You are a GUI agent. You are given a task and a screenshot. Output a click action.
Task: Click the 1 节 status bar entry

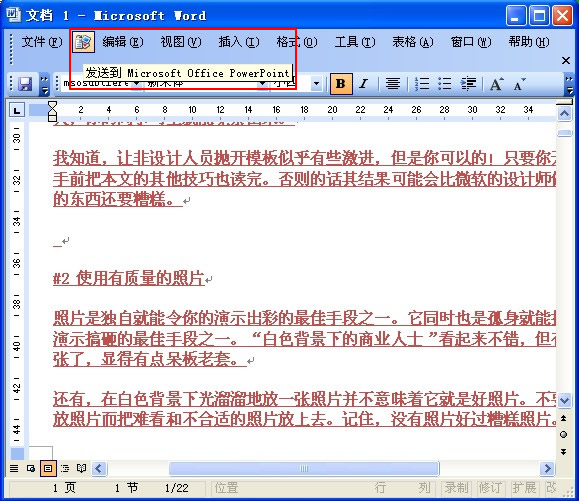(x=126, y=488)
